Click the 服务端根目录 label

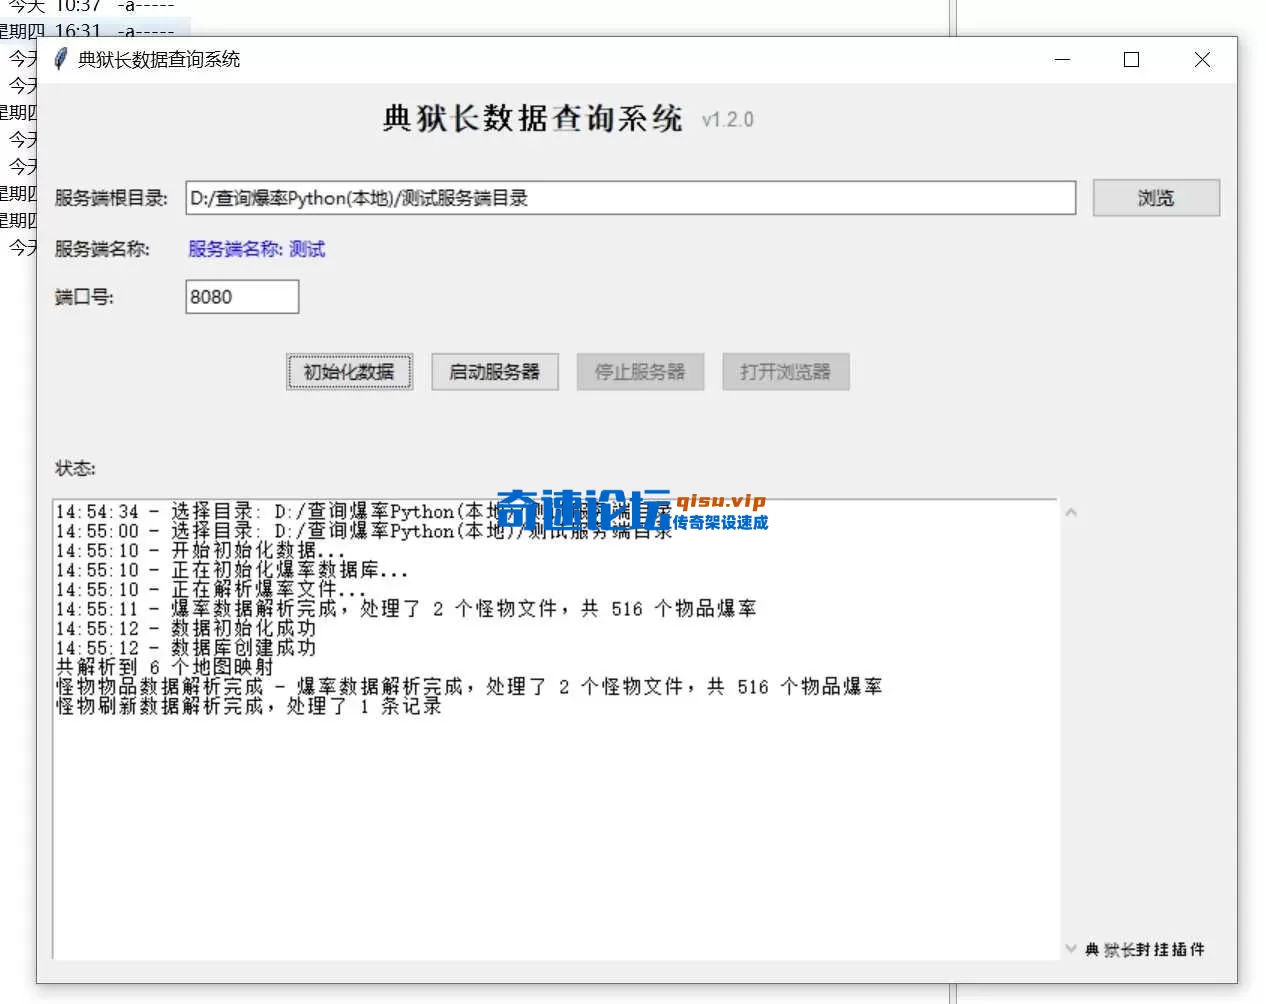(113, 197)
